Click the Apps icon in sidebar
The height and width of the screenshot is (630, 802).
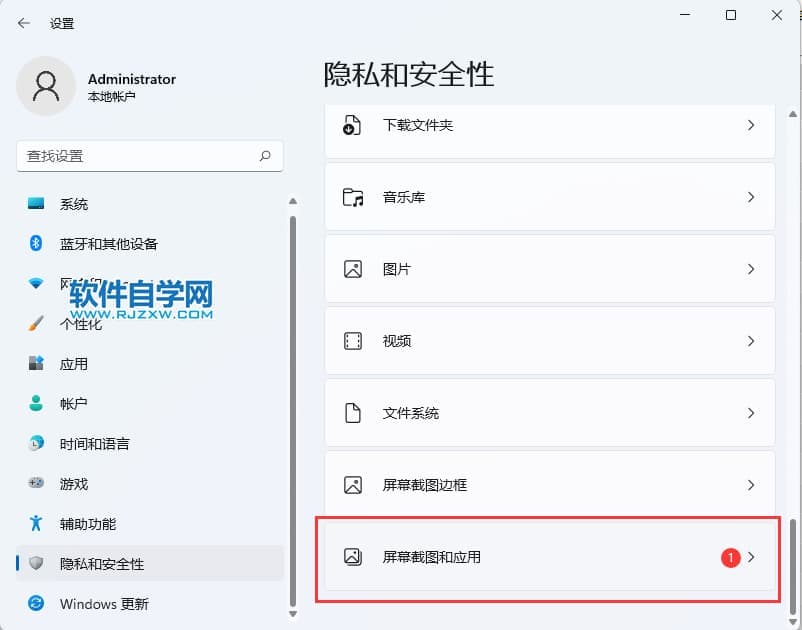(36, 364)
